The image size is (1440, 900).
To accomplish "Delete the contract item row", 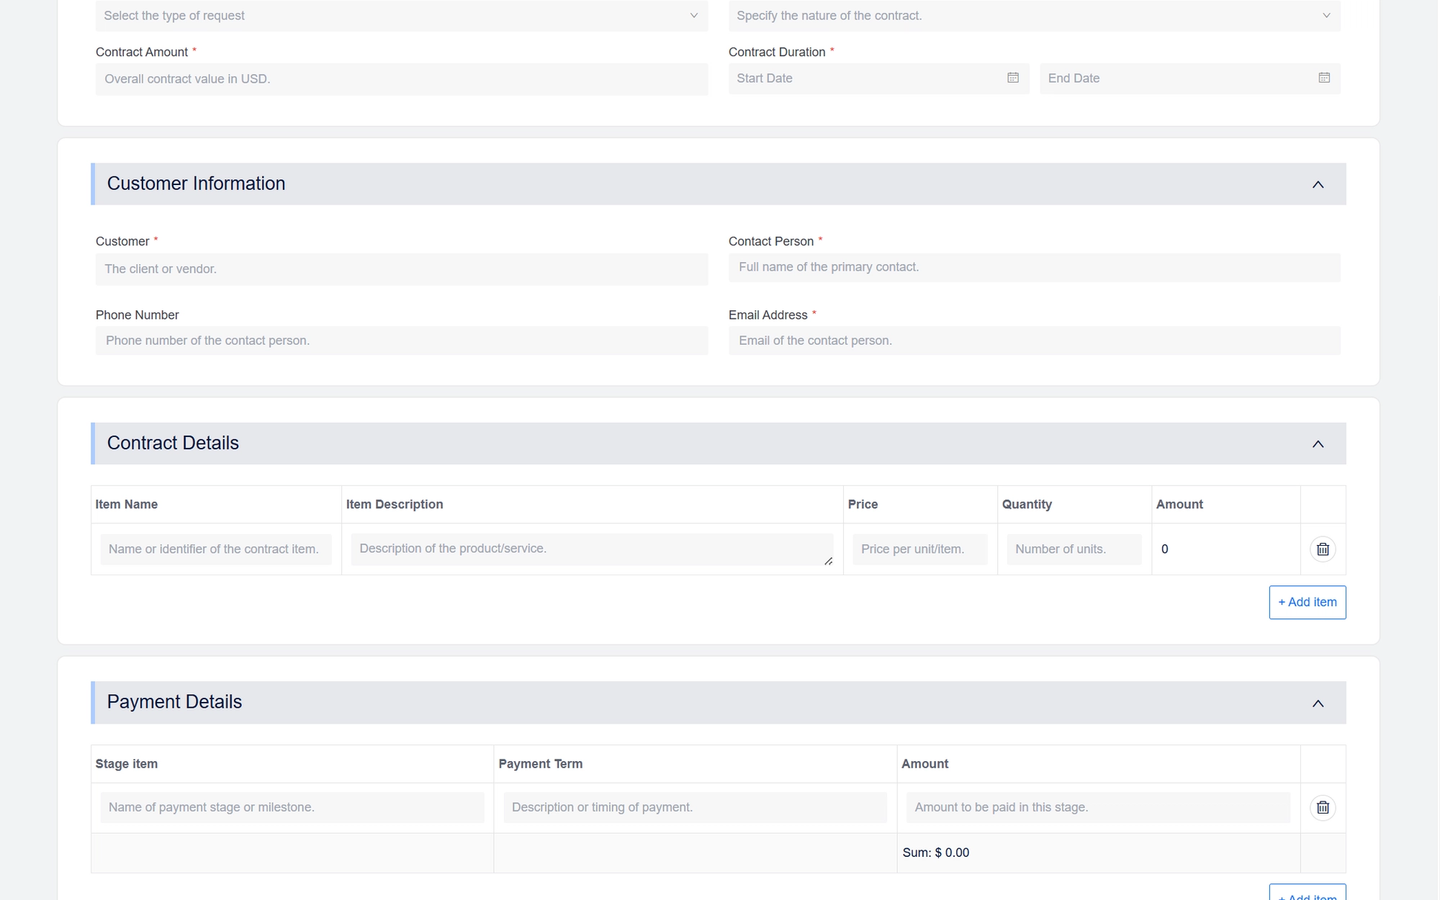I will coord(1323,549).
